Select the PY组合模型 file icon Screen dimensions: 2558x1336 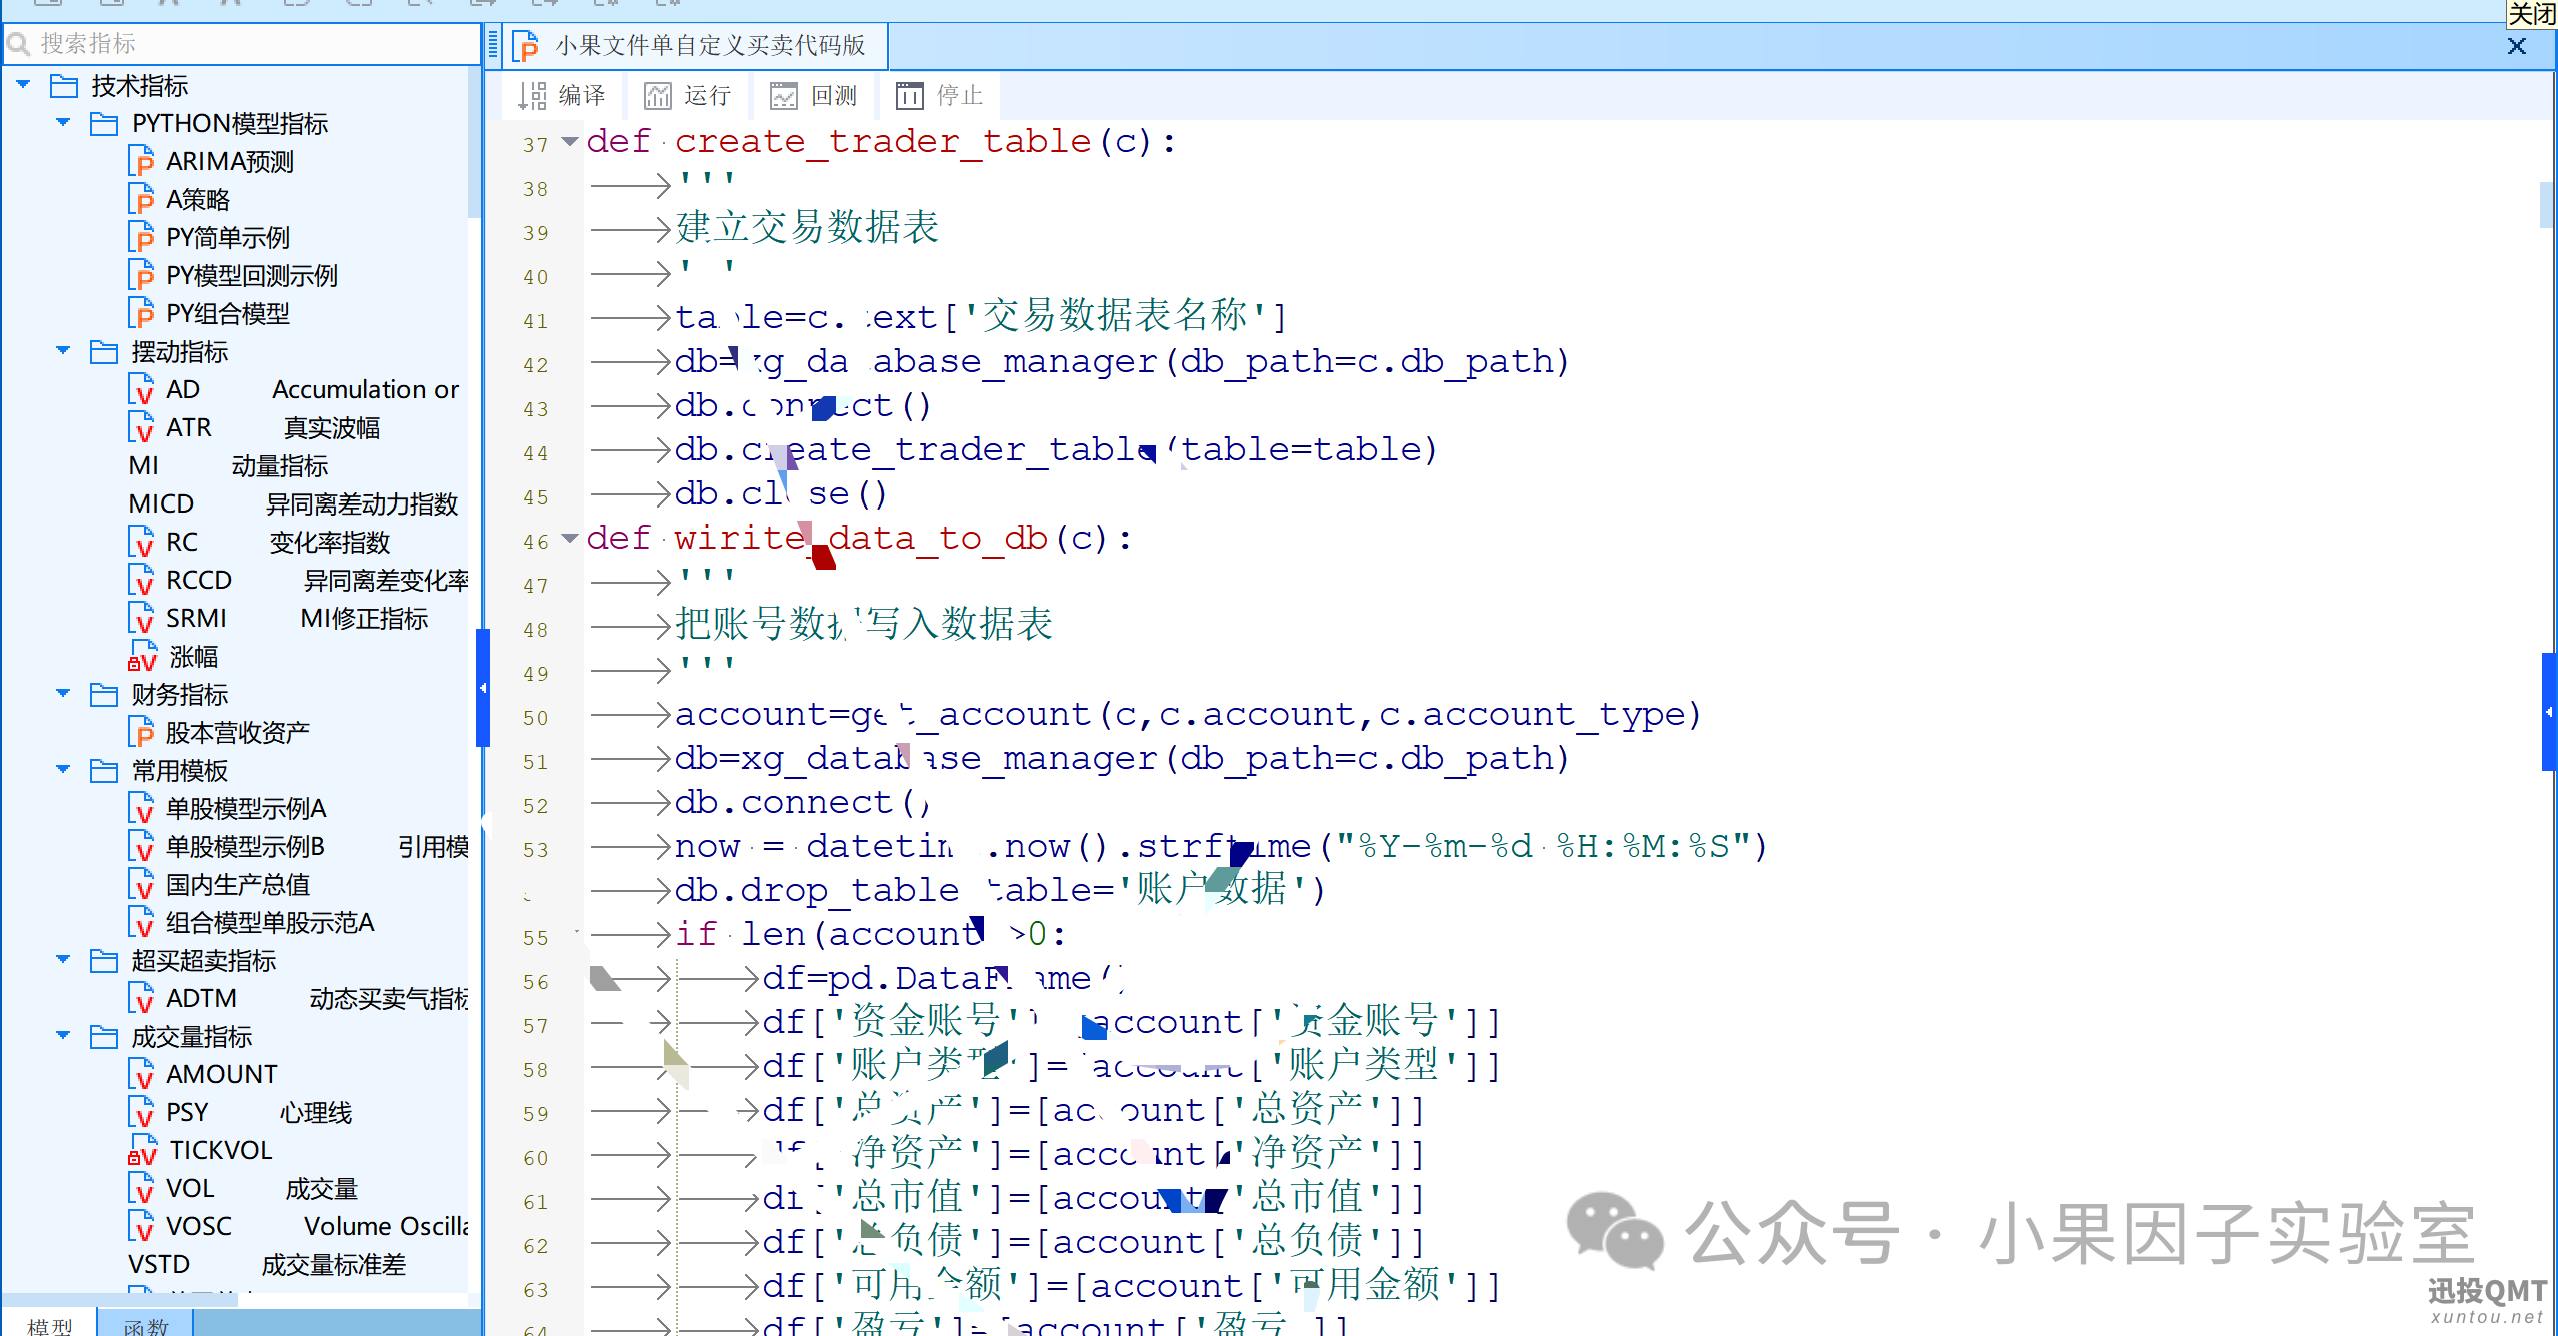point(141,313)
